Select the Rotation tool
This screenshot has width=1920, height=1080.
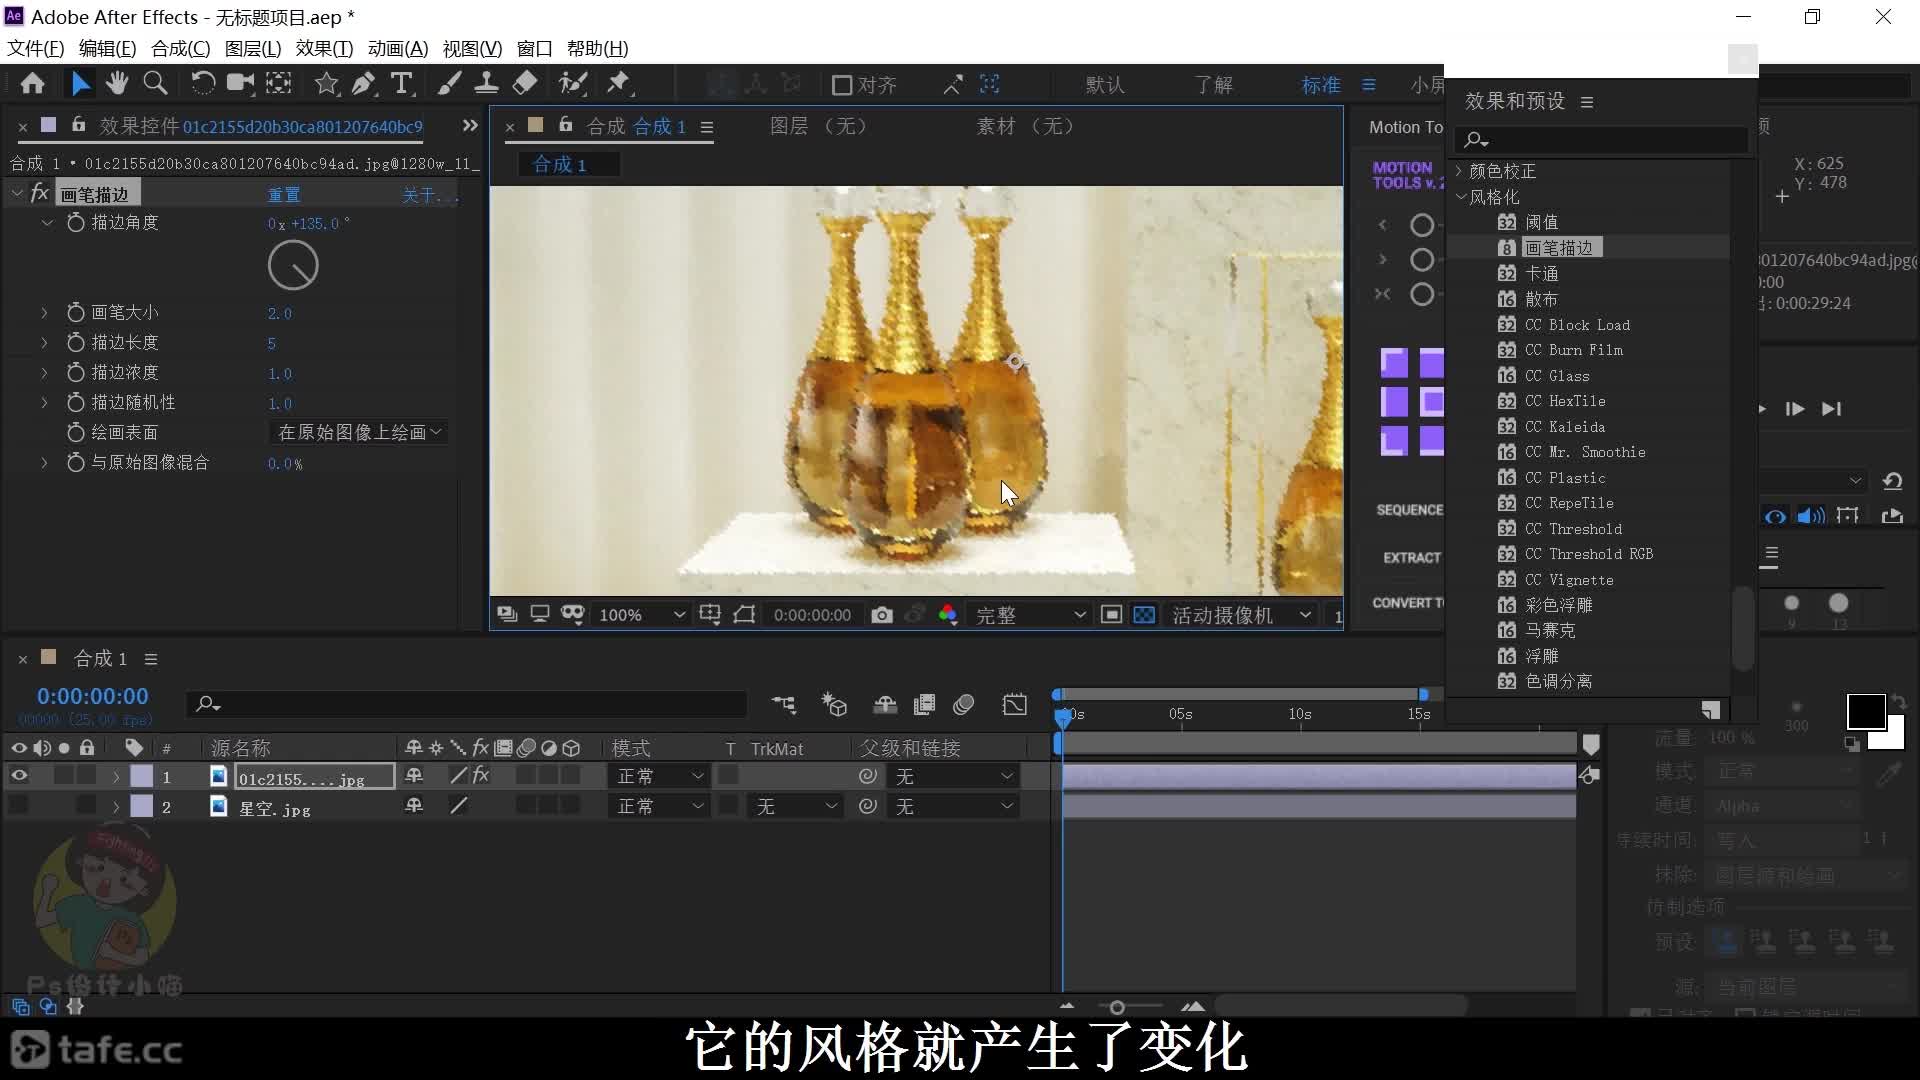point(202,84)
